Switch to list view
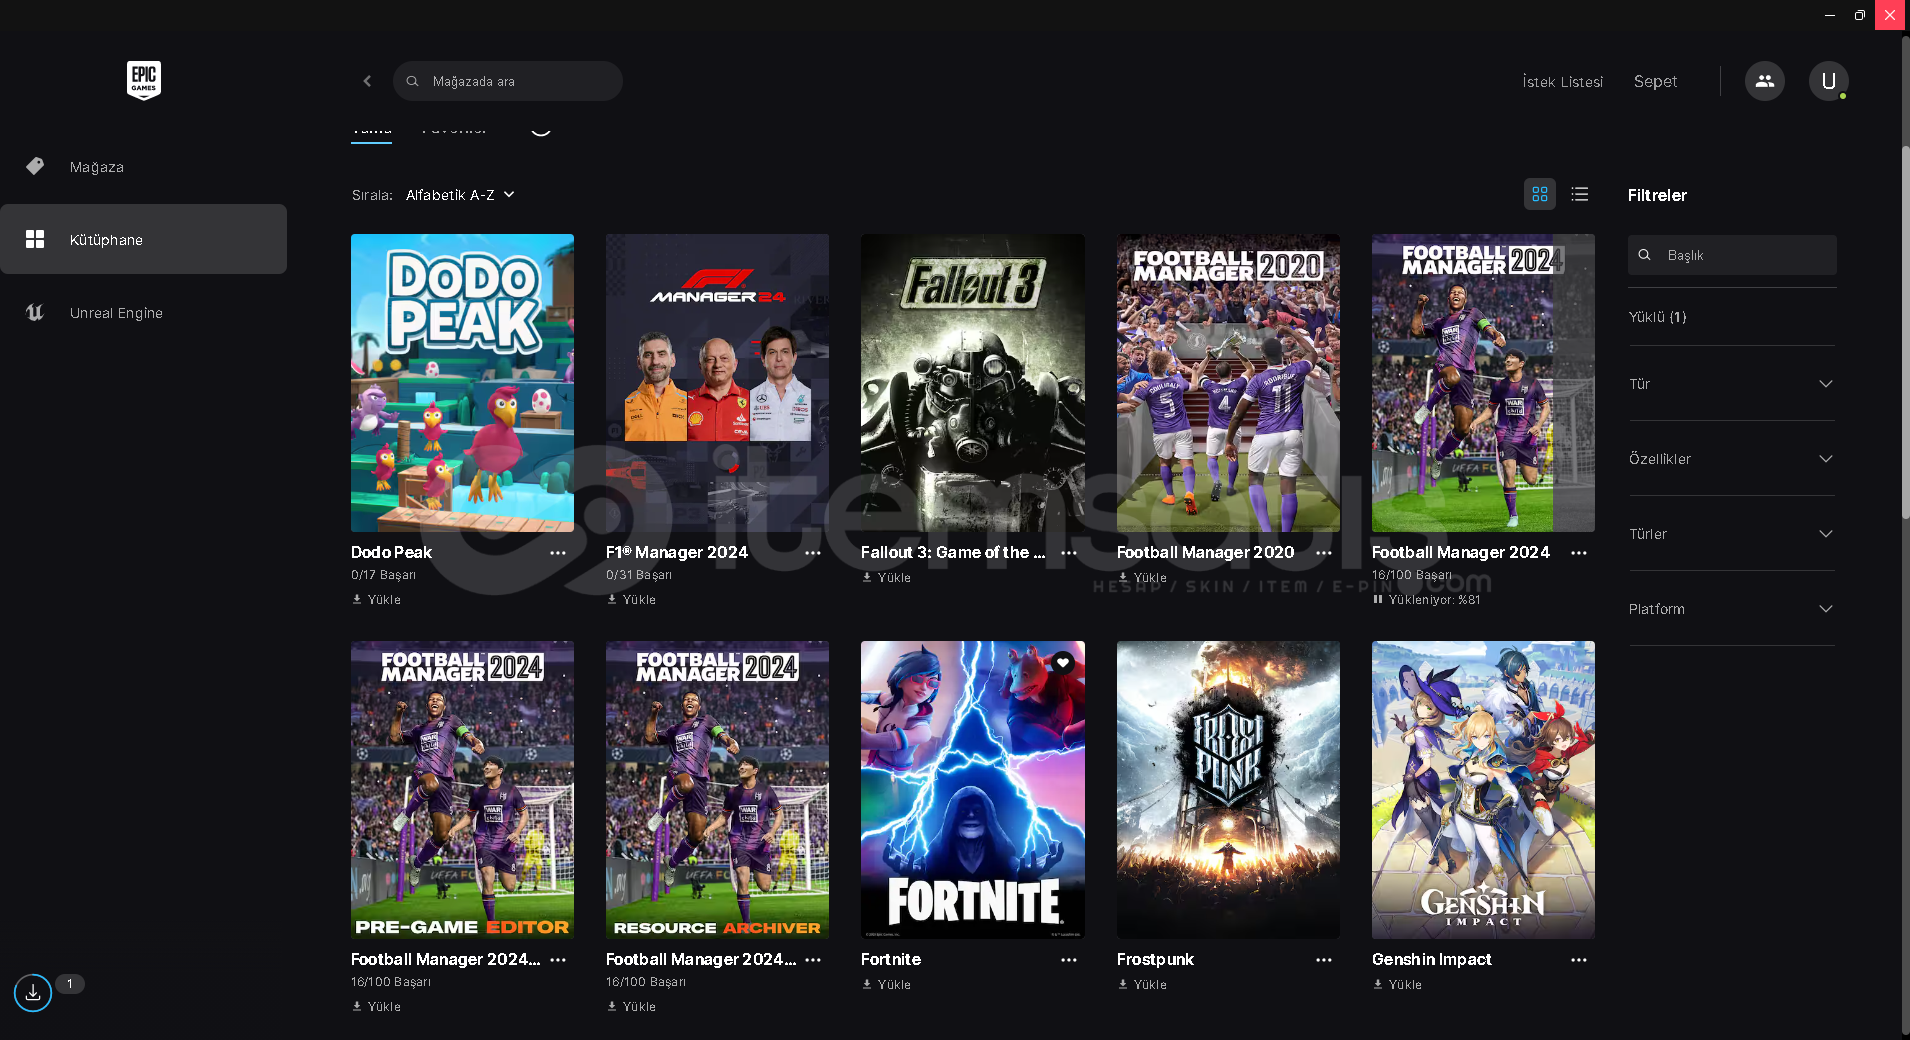Screen dimensions: 1910x1040 pos(1580,194)
